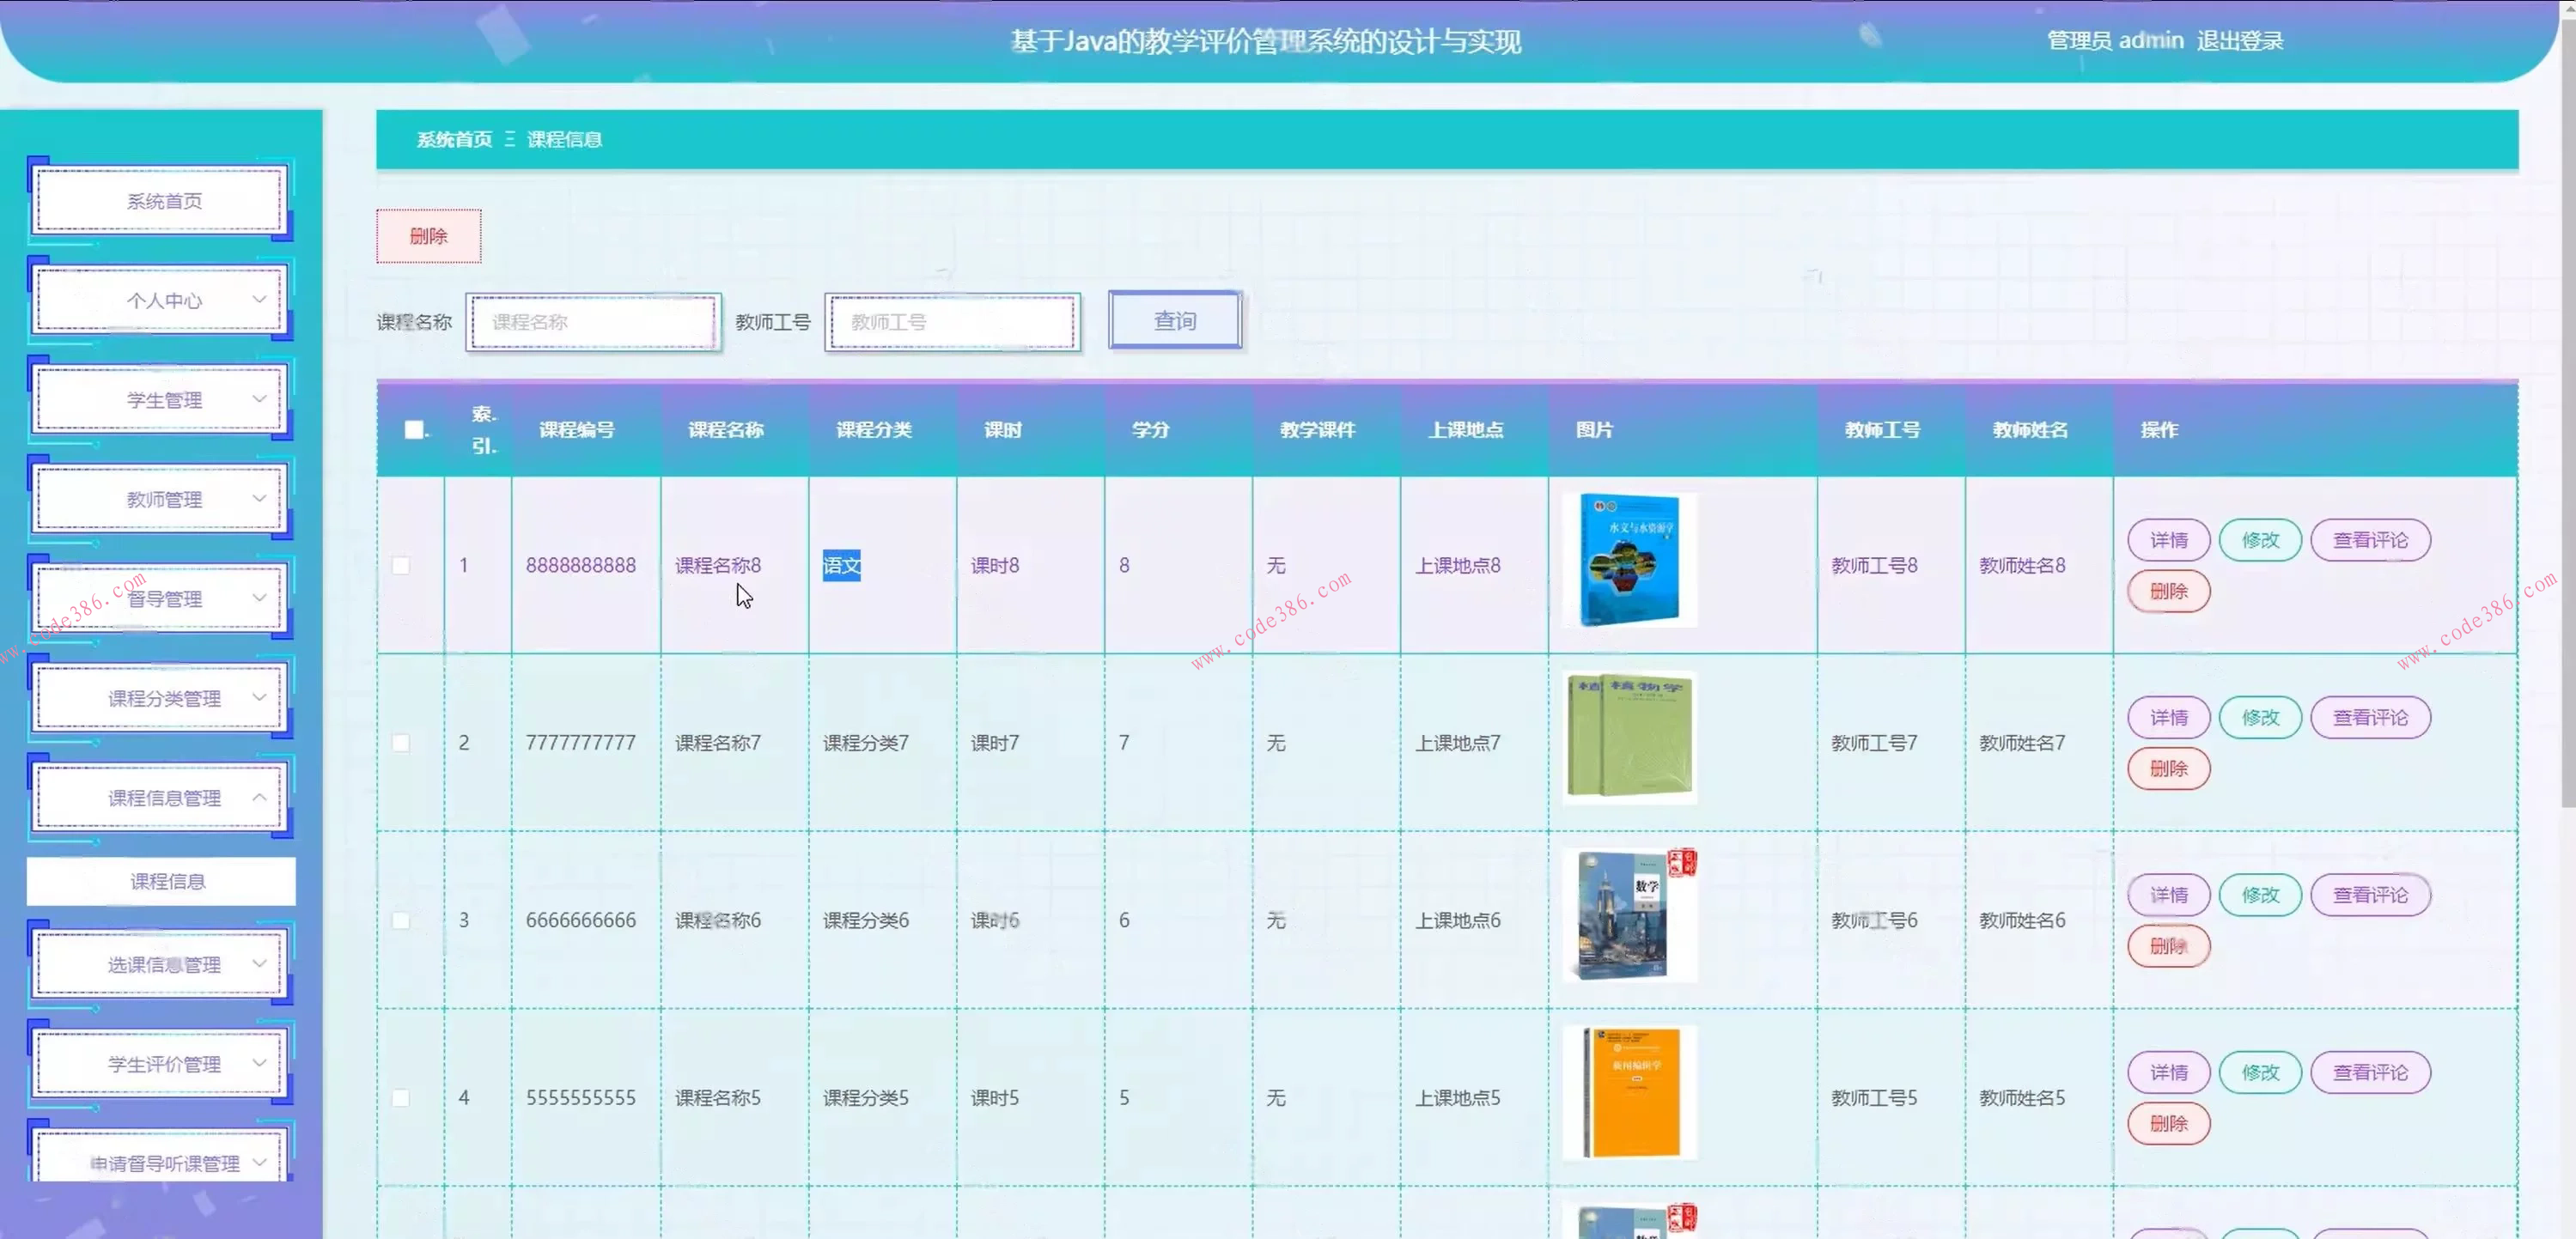Check the checkbox for course 8888888888
The height and width of the screenshot is (1239, 2576).
click(x=401, y=565)
